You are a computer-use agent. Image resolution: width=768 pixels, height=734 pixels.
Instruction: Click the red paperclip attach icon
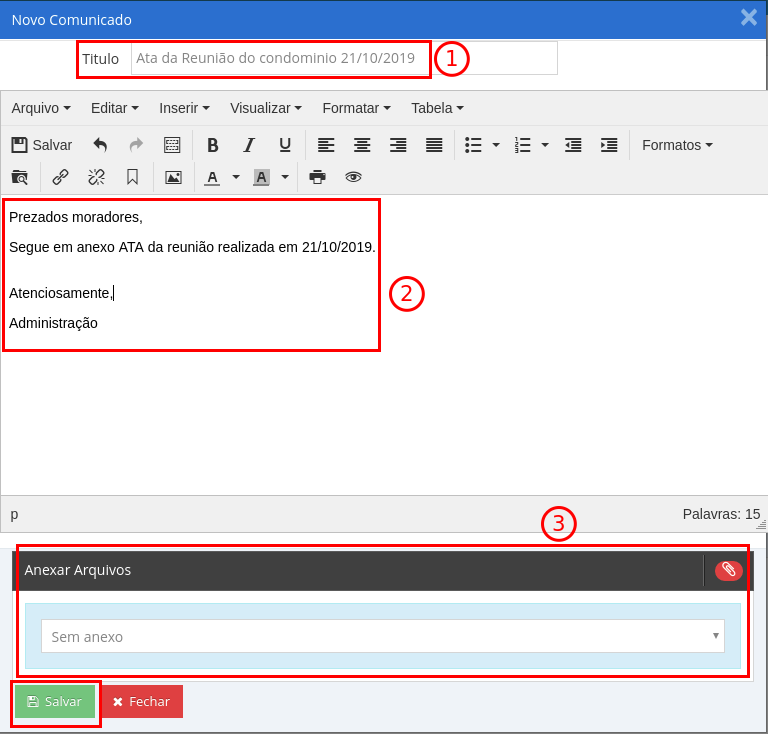729,570
